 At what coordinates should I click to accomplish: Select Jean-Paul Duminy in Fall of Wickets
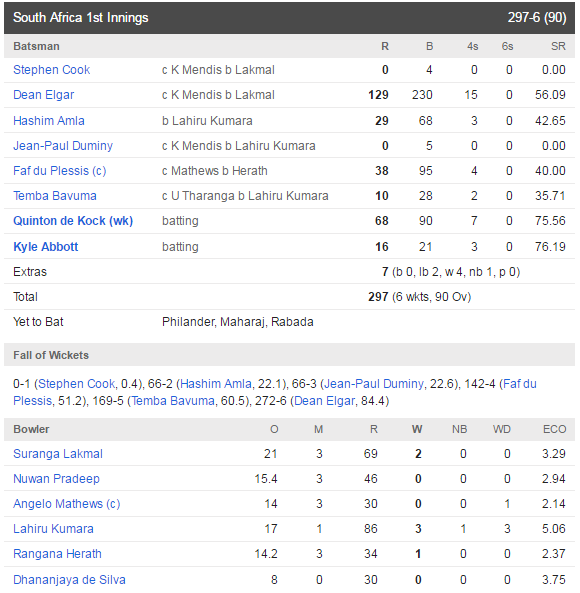[374, 384]
